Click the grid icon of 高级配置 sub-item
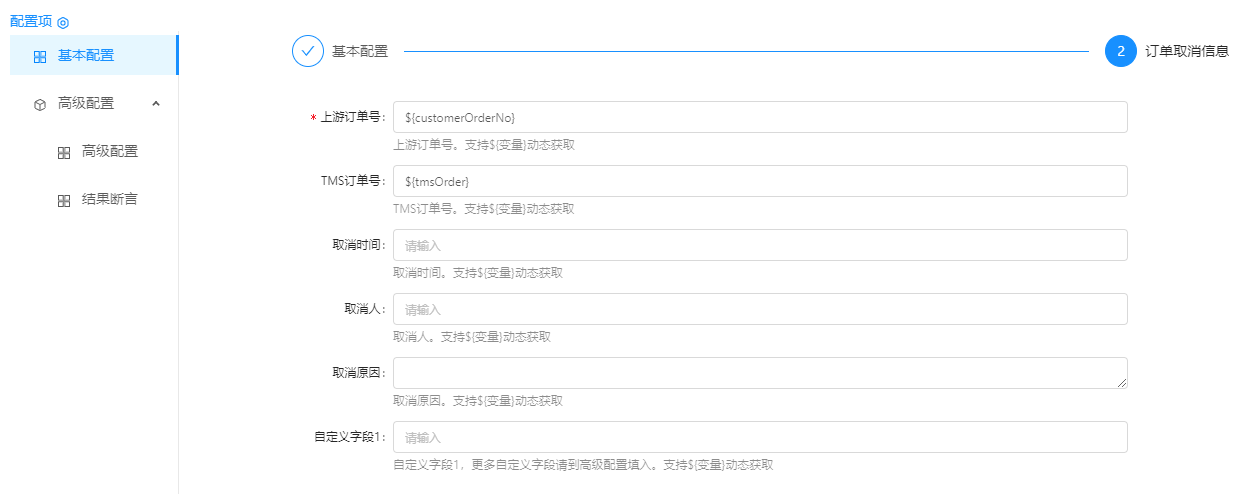Screen dimensions: 1250x494 click(64, 153)
